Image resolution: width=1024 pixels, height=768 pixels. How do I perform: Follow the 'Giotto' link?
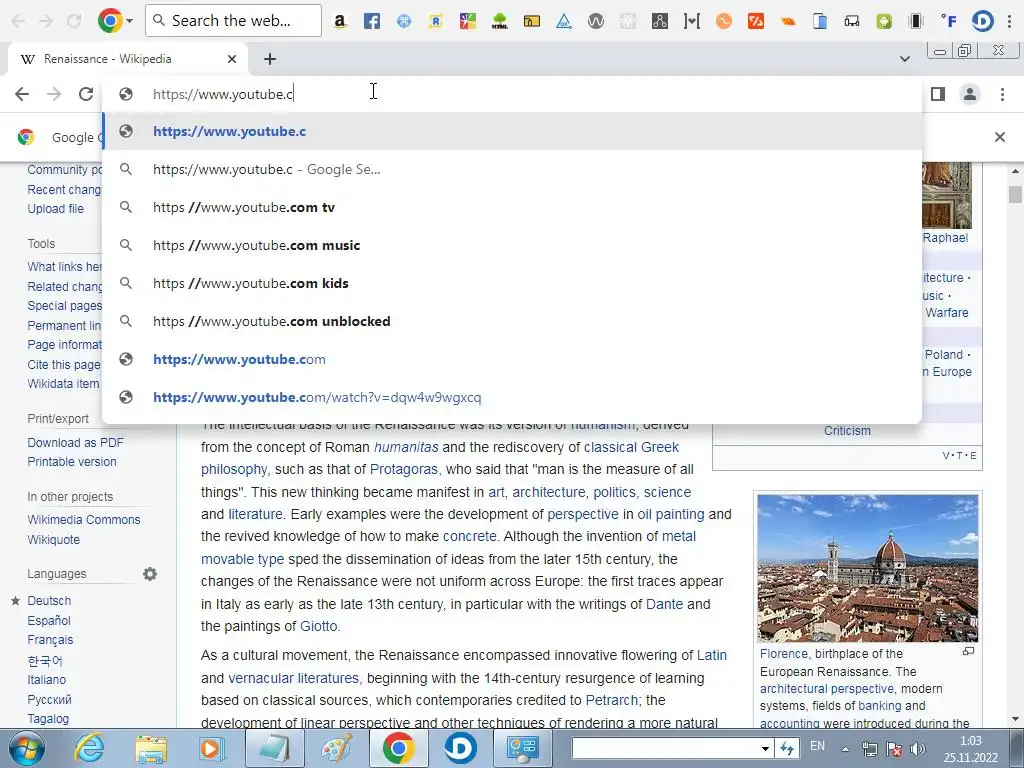(318, 626)
